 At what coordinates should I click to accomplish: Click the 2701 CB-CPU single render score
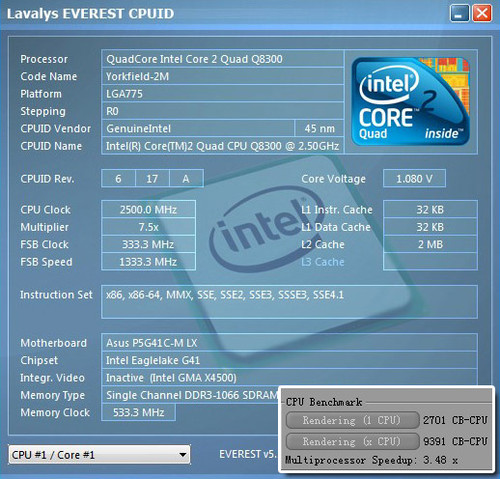(455, 420)
